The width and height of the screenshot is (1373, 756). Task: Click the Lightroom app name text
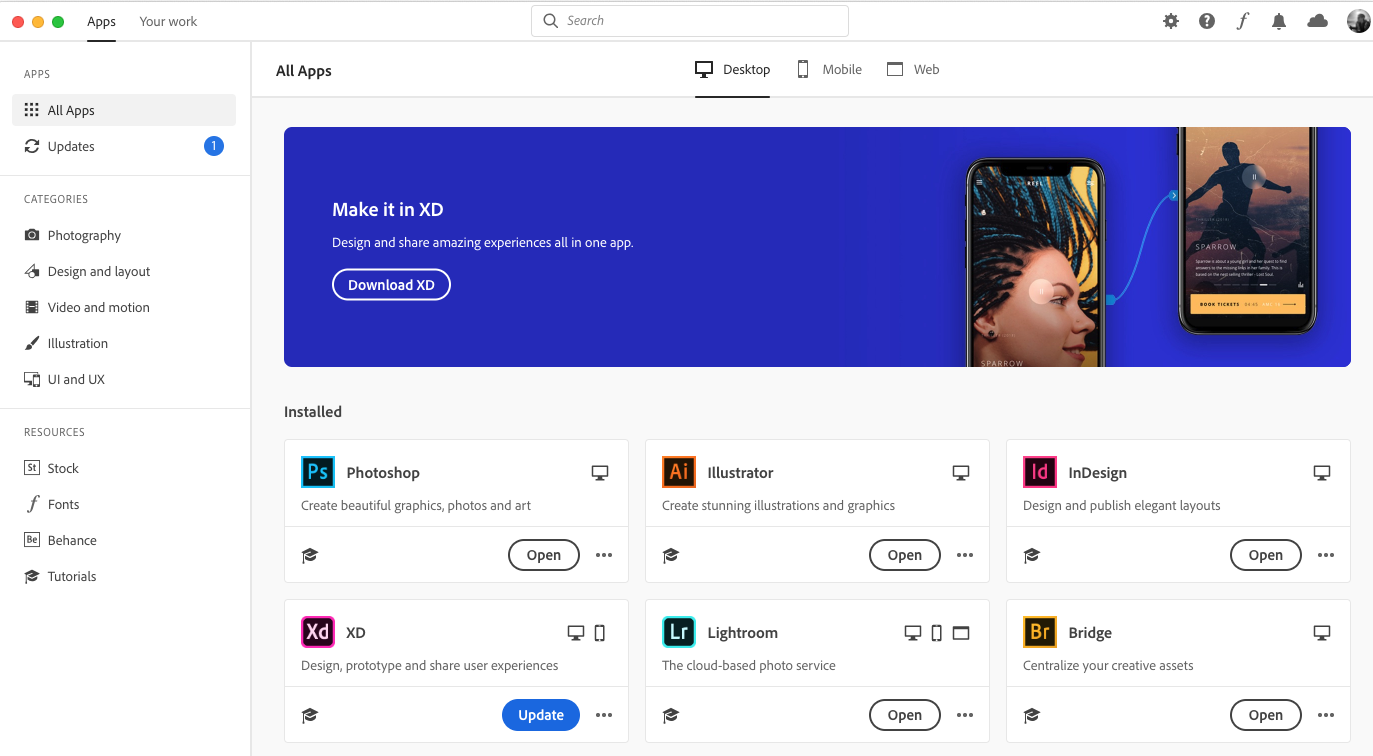(x=743, y=632)
